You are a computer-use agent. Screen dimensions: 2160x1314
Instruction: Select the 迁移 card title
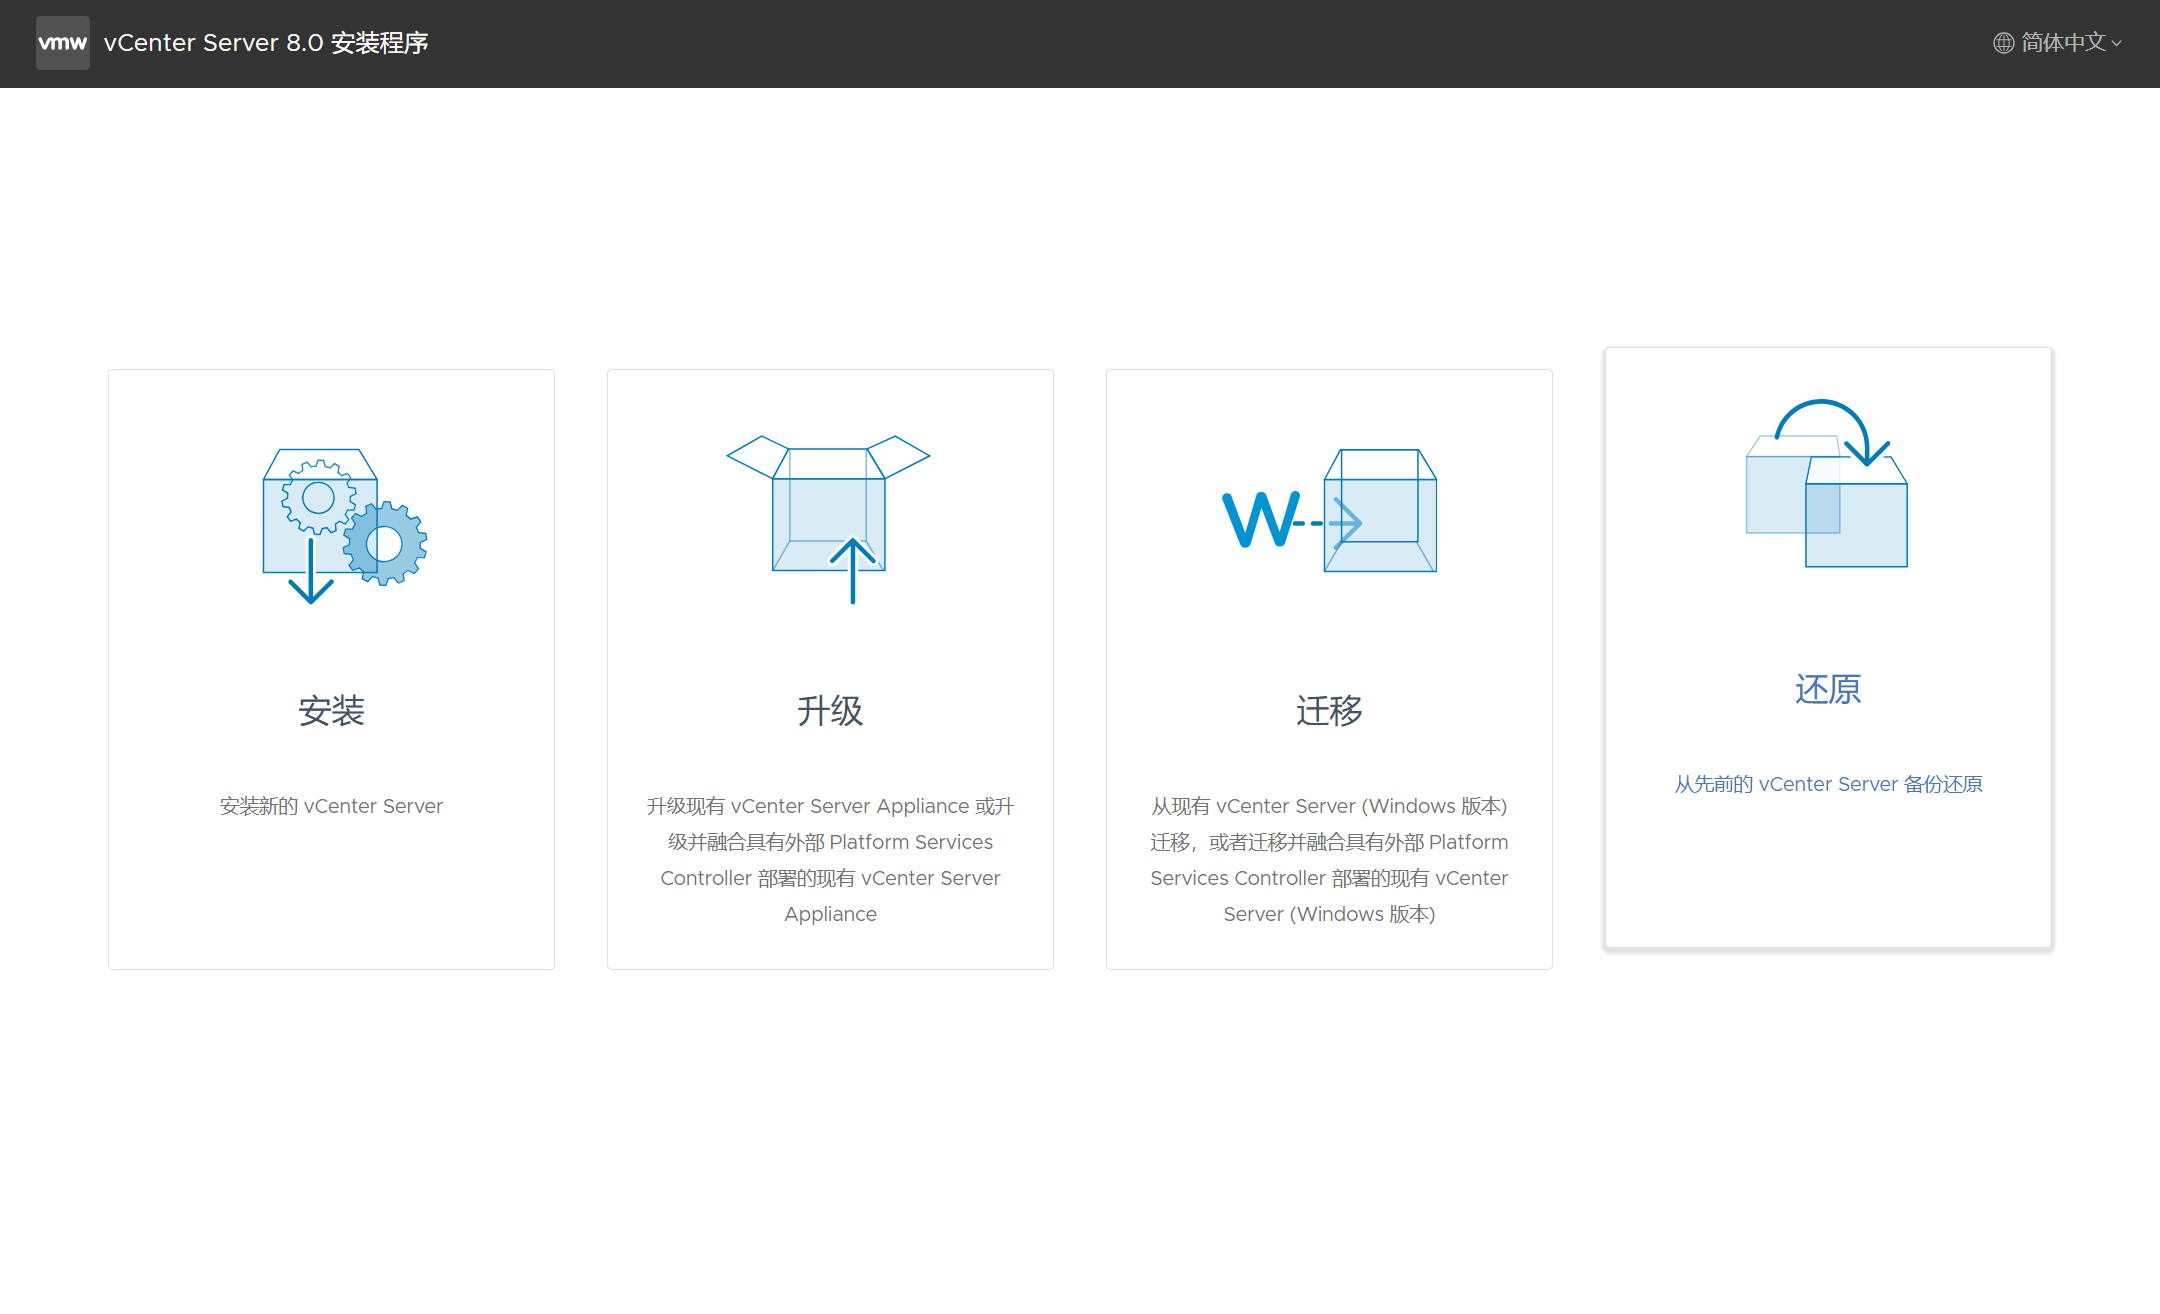coord(1329,711)
